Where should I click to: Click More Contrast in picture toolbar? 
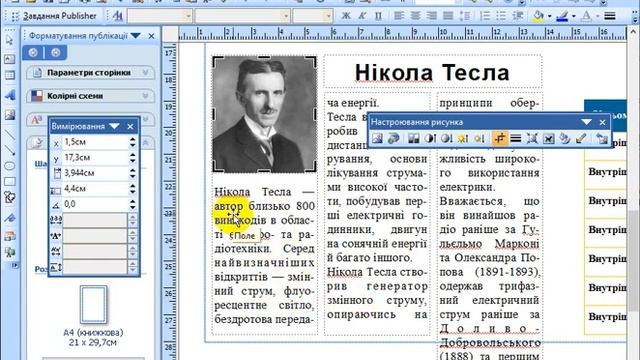[429, 139]
